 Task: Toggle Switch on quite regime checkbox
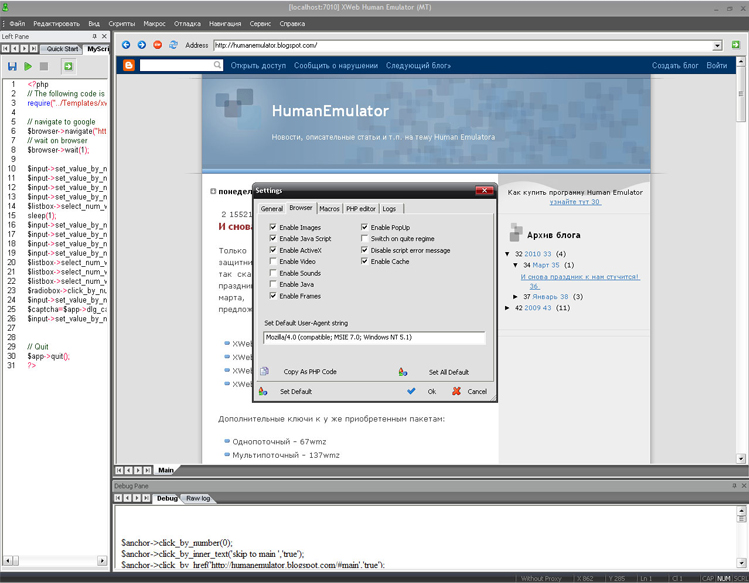coord(365,239)
